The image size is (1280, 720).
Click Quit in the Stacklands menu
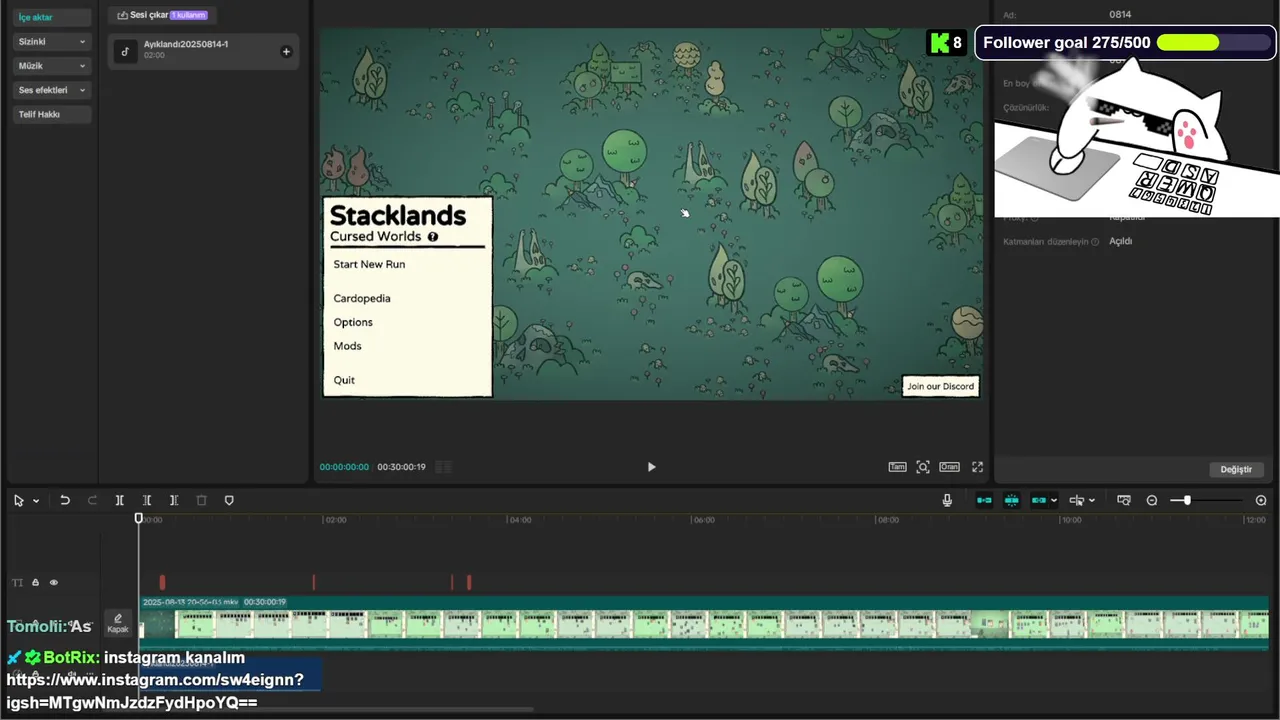[344, 380]
